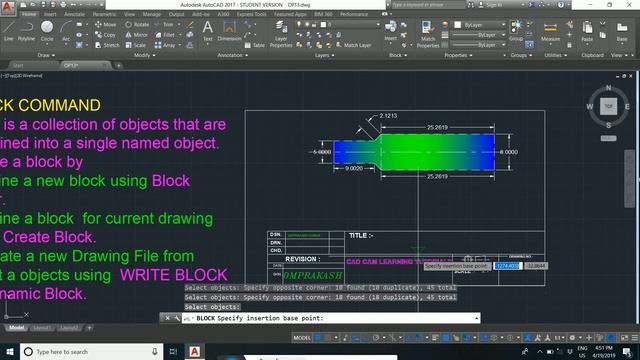Open the Home ribbon tab
This screenshot has height=360, width=640.
(29, 14)
